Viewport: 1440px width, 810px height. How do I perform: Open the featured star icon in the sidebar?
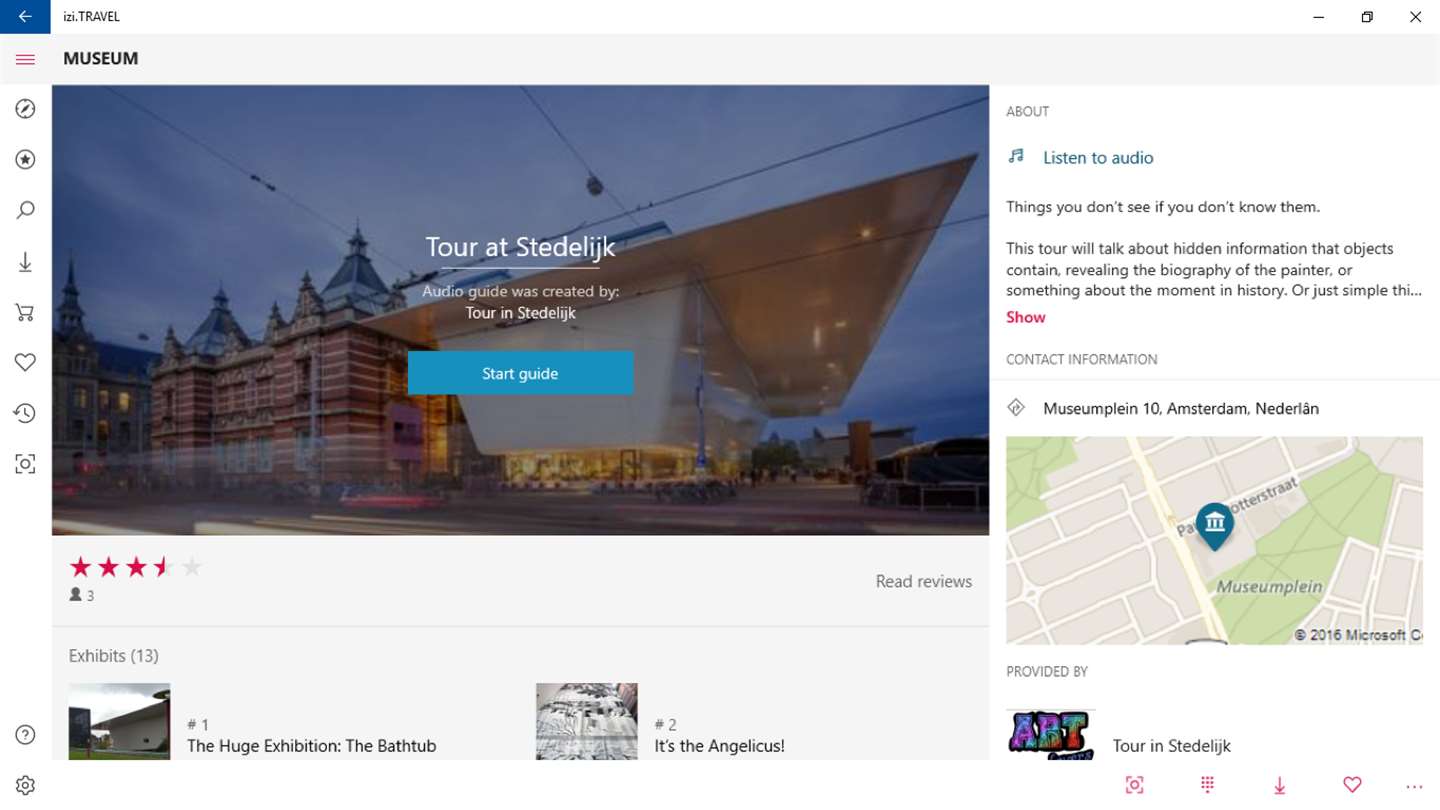(x=25, y=159)
